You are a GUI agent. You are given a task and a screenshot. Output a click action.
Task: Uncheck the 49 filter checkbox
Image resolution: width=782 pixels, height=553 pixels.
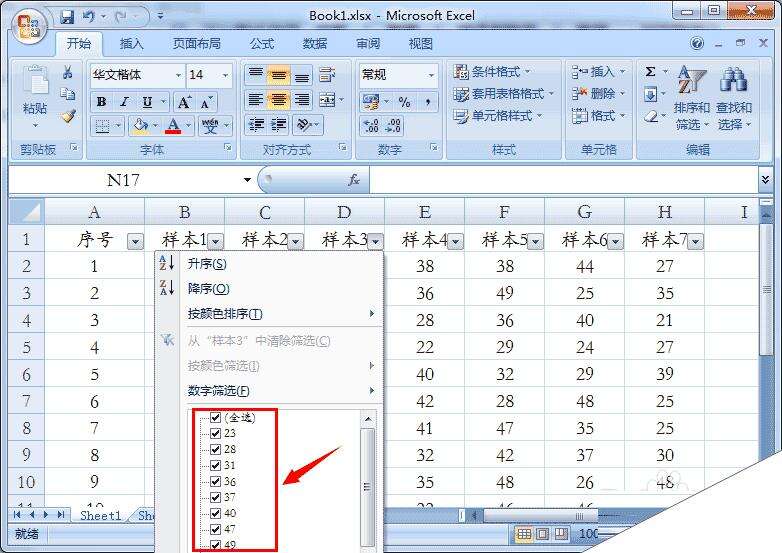215,545
